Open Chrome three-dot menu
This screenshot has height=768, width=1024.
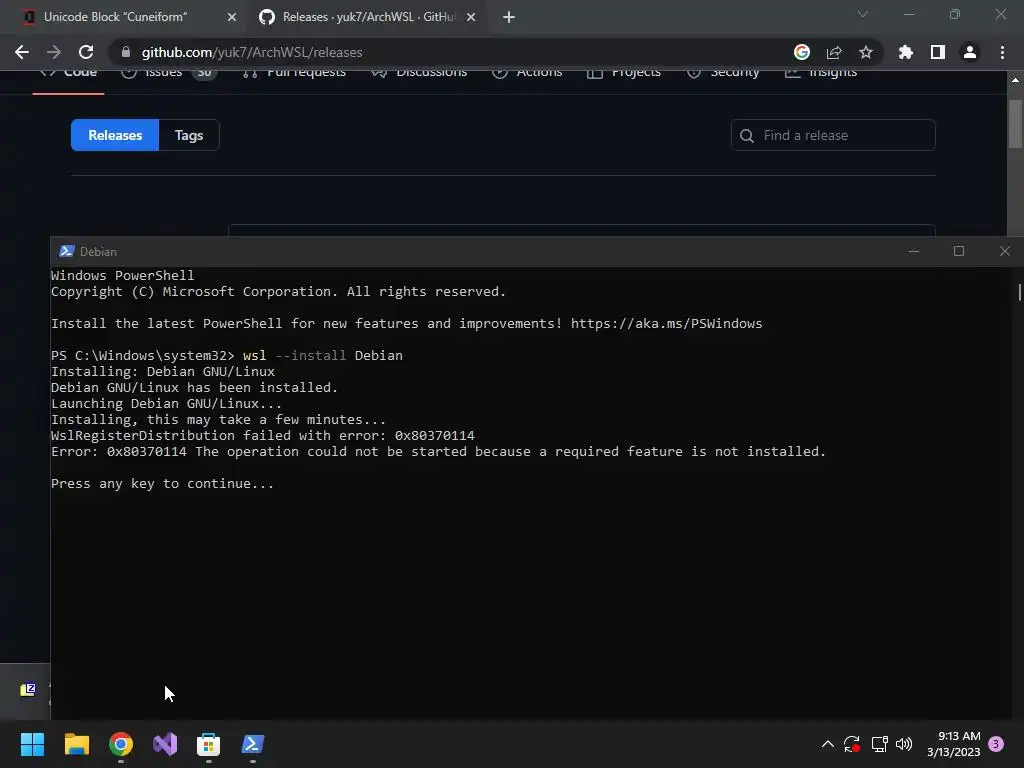[x=1002, y=52]
